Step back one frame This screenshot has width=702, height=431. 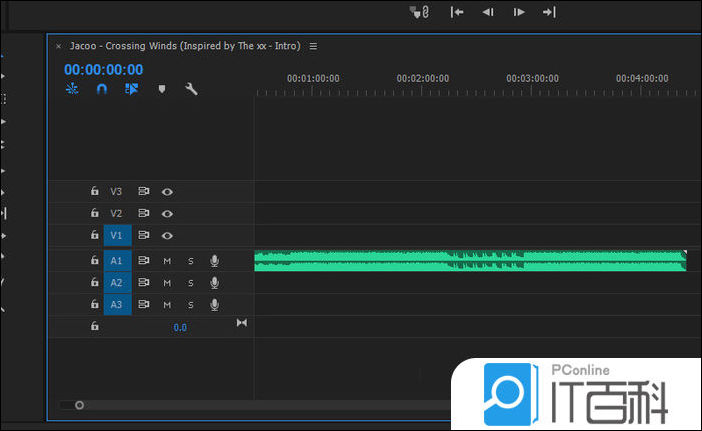(x=488, y=12)
